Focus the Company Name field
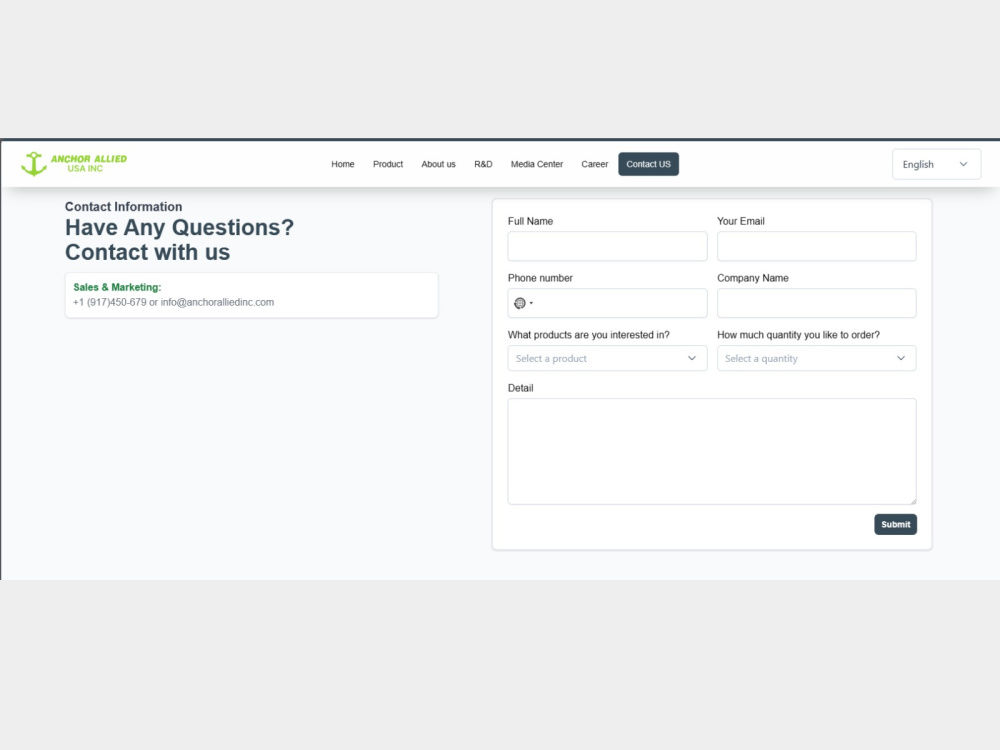Screen dimensions: 1000x750 pyautogui.click(x=816, y=303)
